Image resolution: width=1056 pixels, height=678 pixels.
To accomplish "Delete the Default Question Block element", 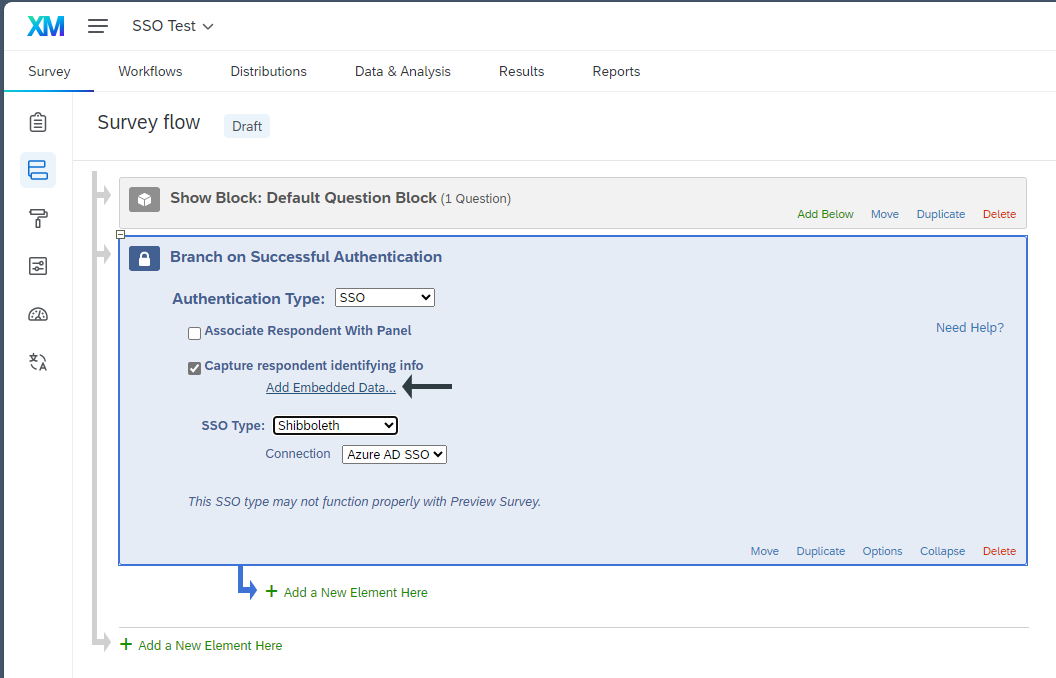I will tap(998, 214).
